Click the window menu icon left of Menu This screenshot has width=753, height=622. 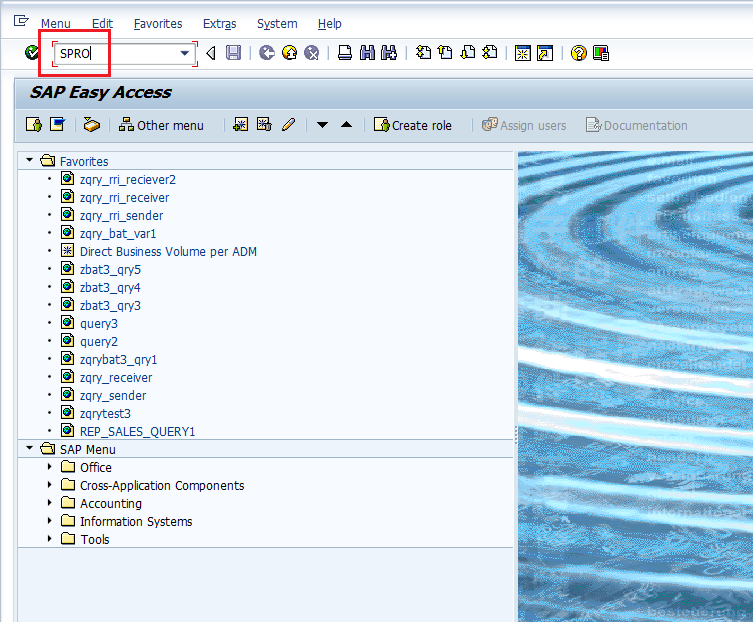(x=21, y=21)
